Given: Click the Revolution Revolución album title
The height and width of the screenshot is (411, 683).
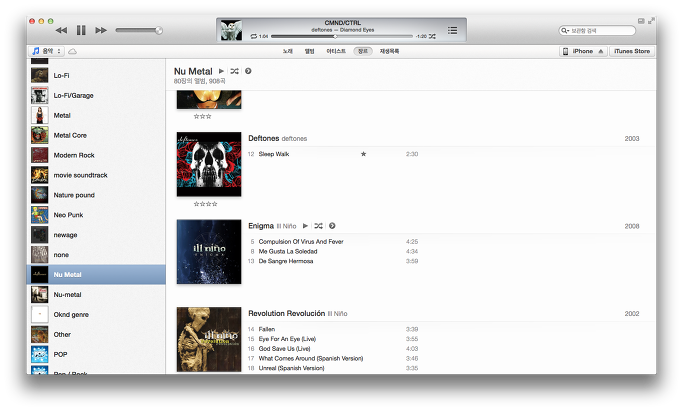Looking at the screenshot, I should (x=286, y=313).
